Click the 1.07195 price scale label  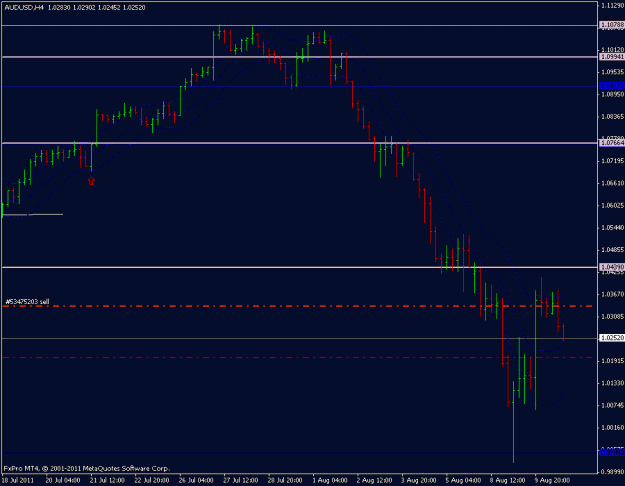pos(613,161)
